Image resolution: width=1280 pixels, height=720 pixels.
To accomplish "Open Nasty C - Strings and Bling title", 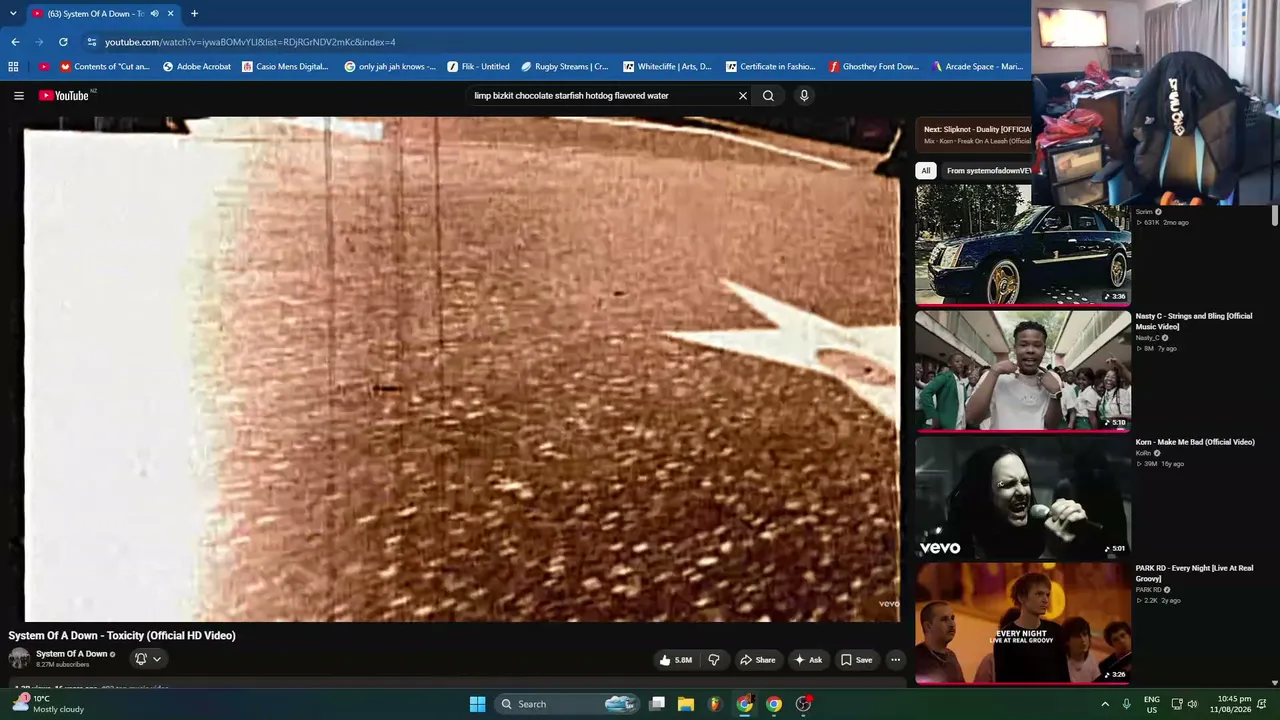I will [1193, 321].
